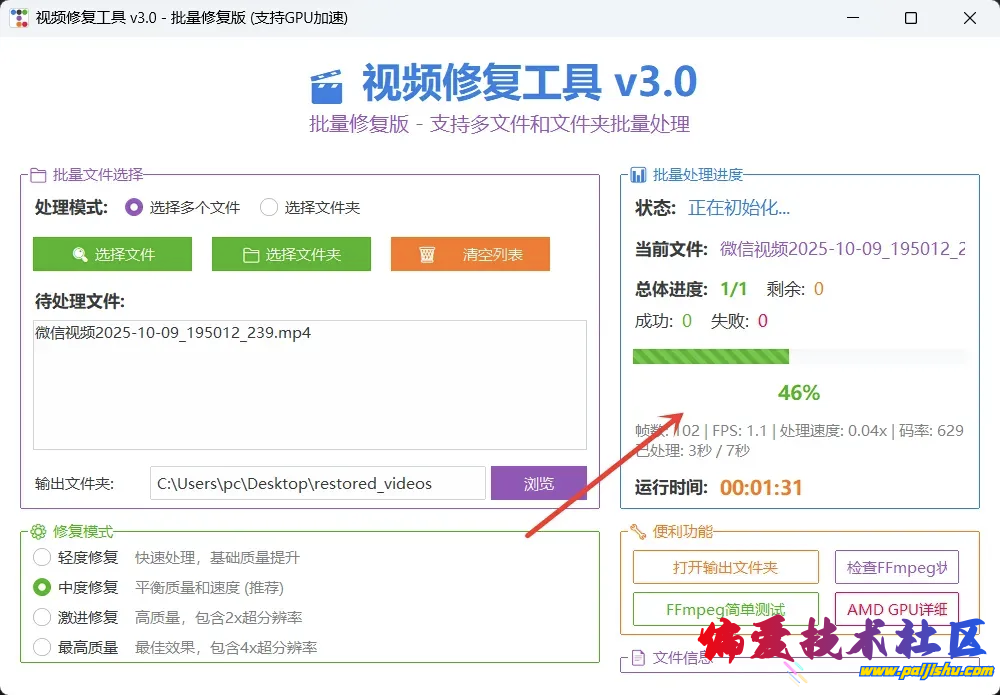Select 微信视频 mp4 file in pending list

pos(173,333)
